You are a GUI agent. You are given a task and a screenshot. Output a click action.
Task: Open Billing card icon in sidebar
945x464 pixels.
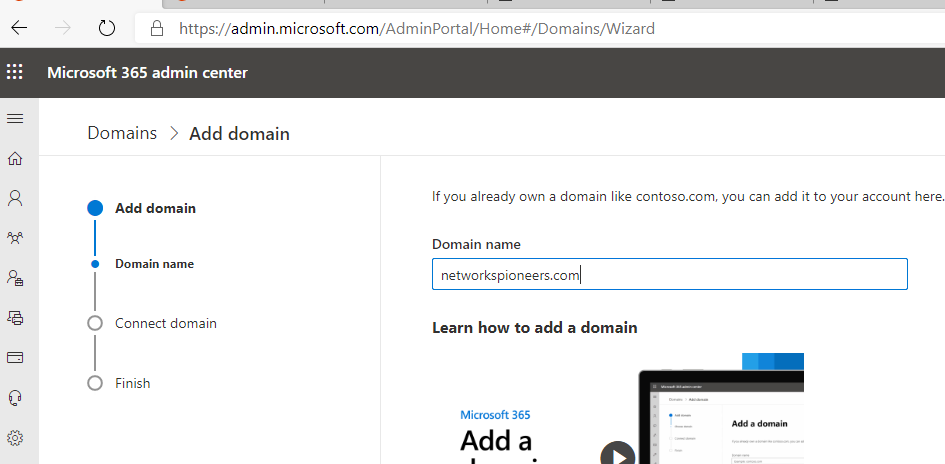(15, 357)
